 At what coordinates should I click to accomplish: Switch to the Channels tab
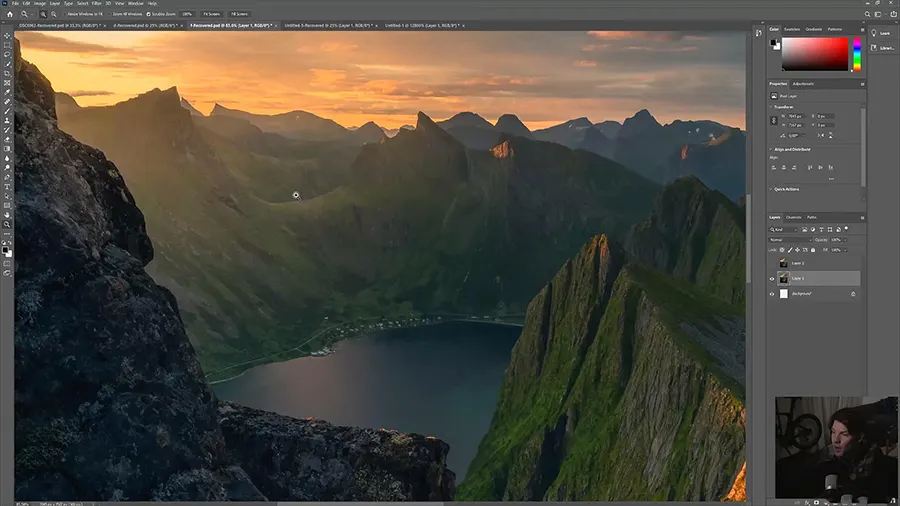point(793,217)
